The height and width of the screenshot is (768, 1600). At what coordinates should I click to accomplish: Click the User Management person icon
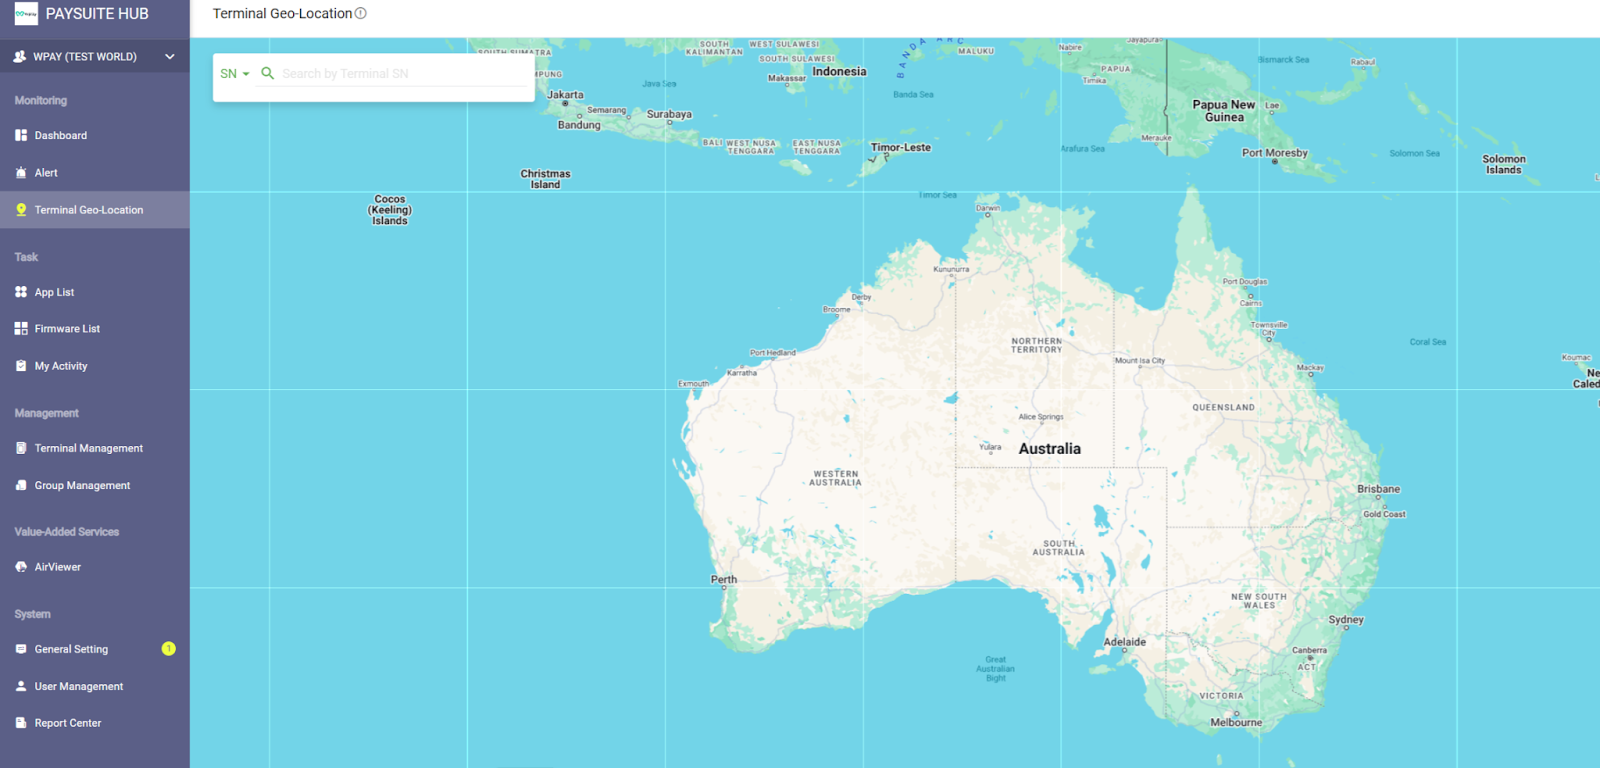point(21,686)
